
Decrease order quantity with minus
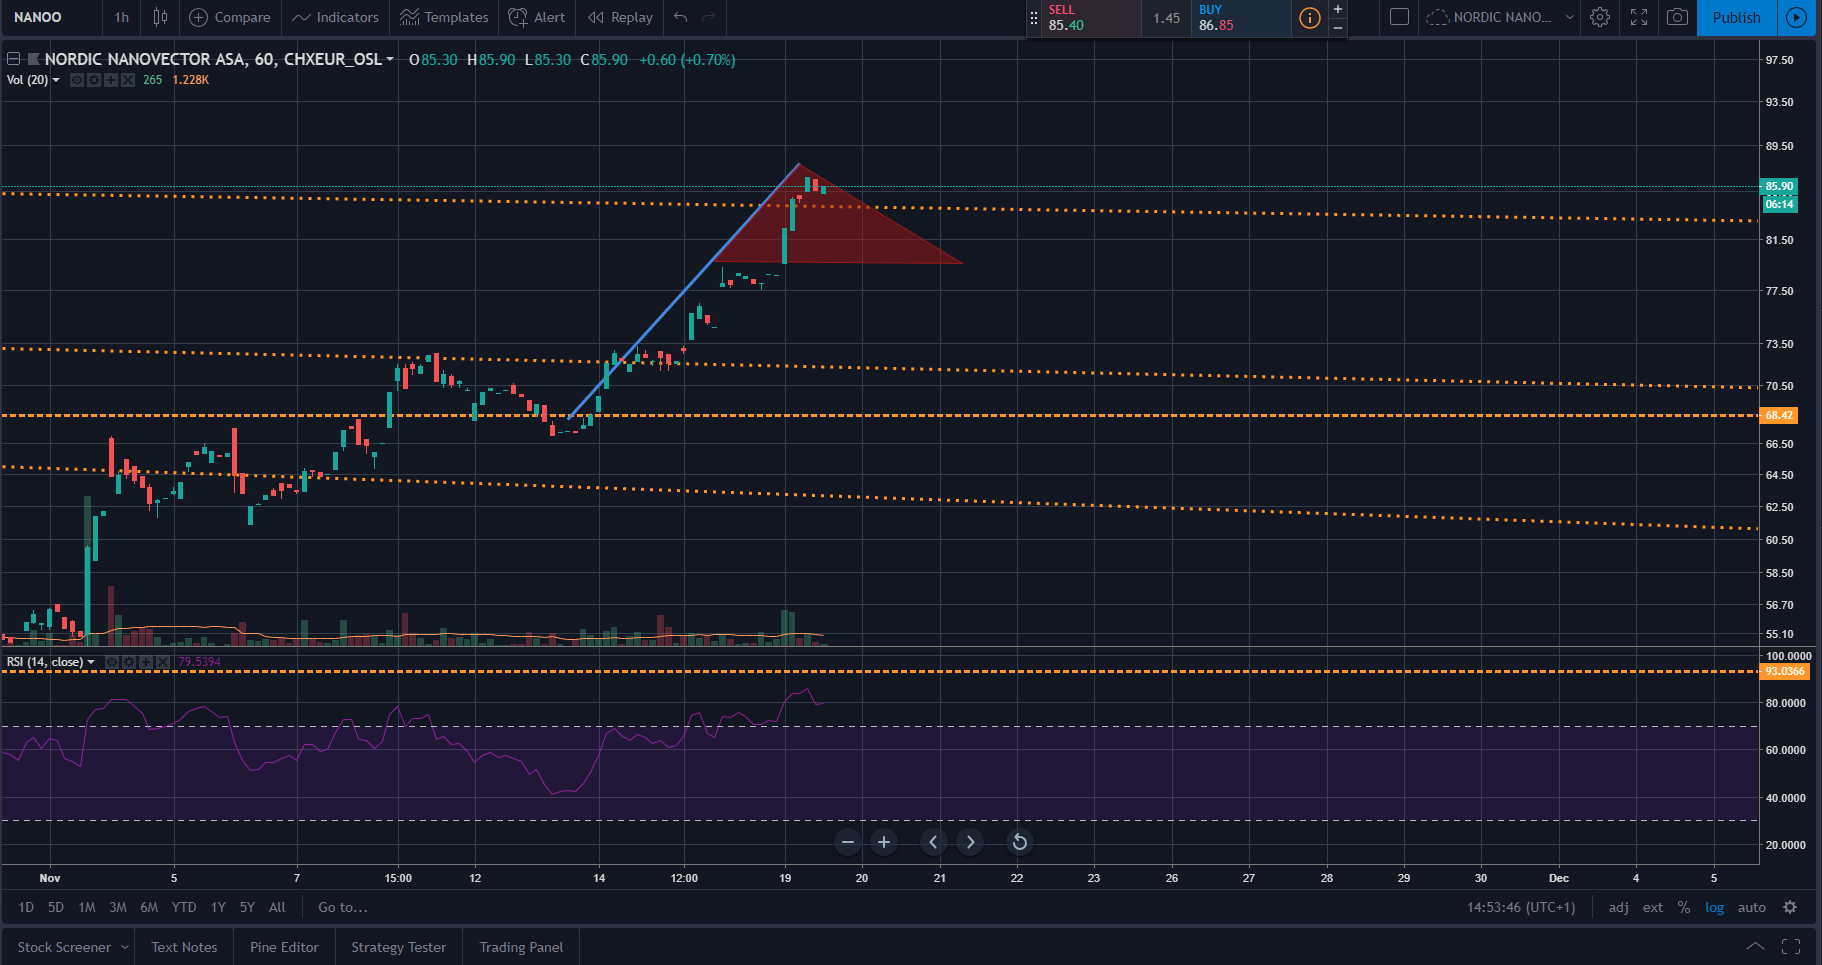[1338, 28]
